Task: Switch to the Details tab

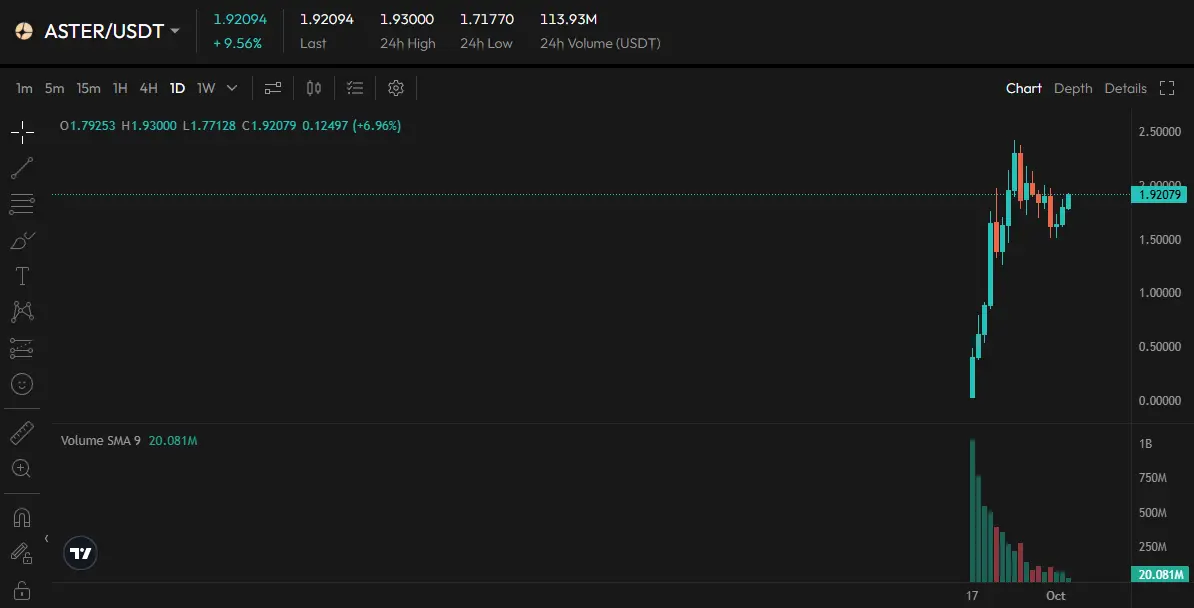Action: (x=1125, y=88)
